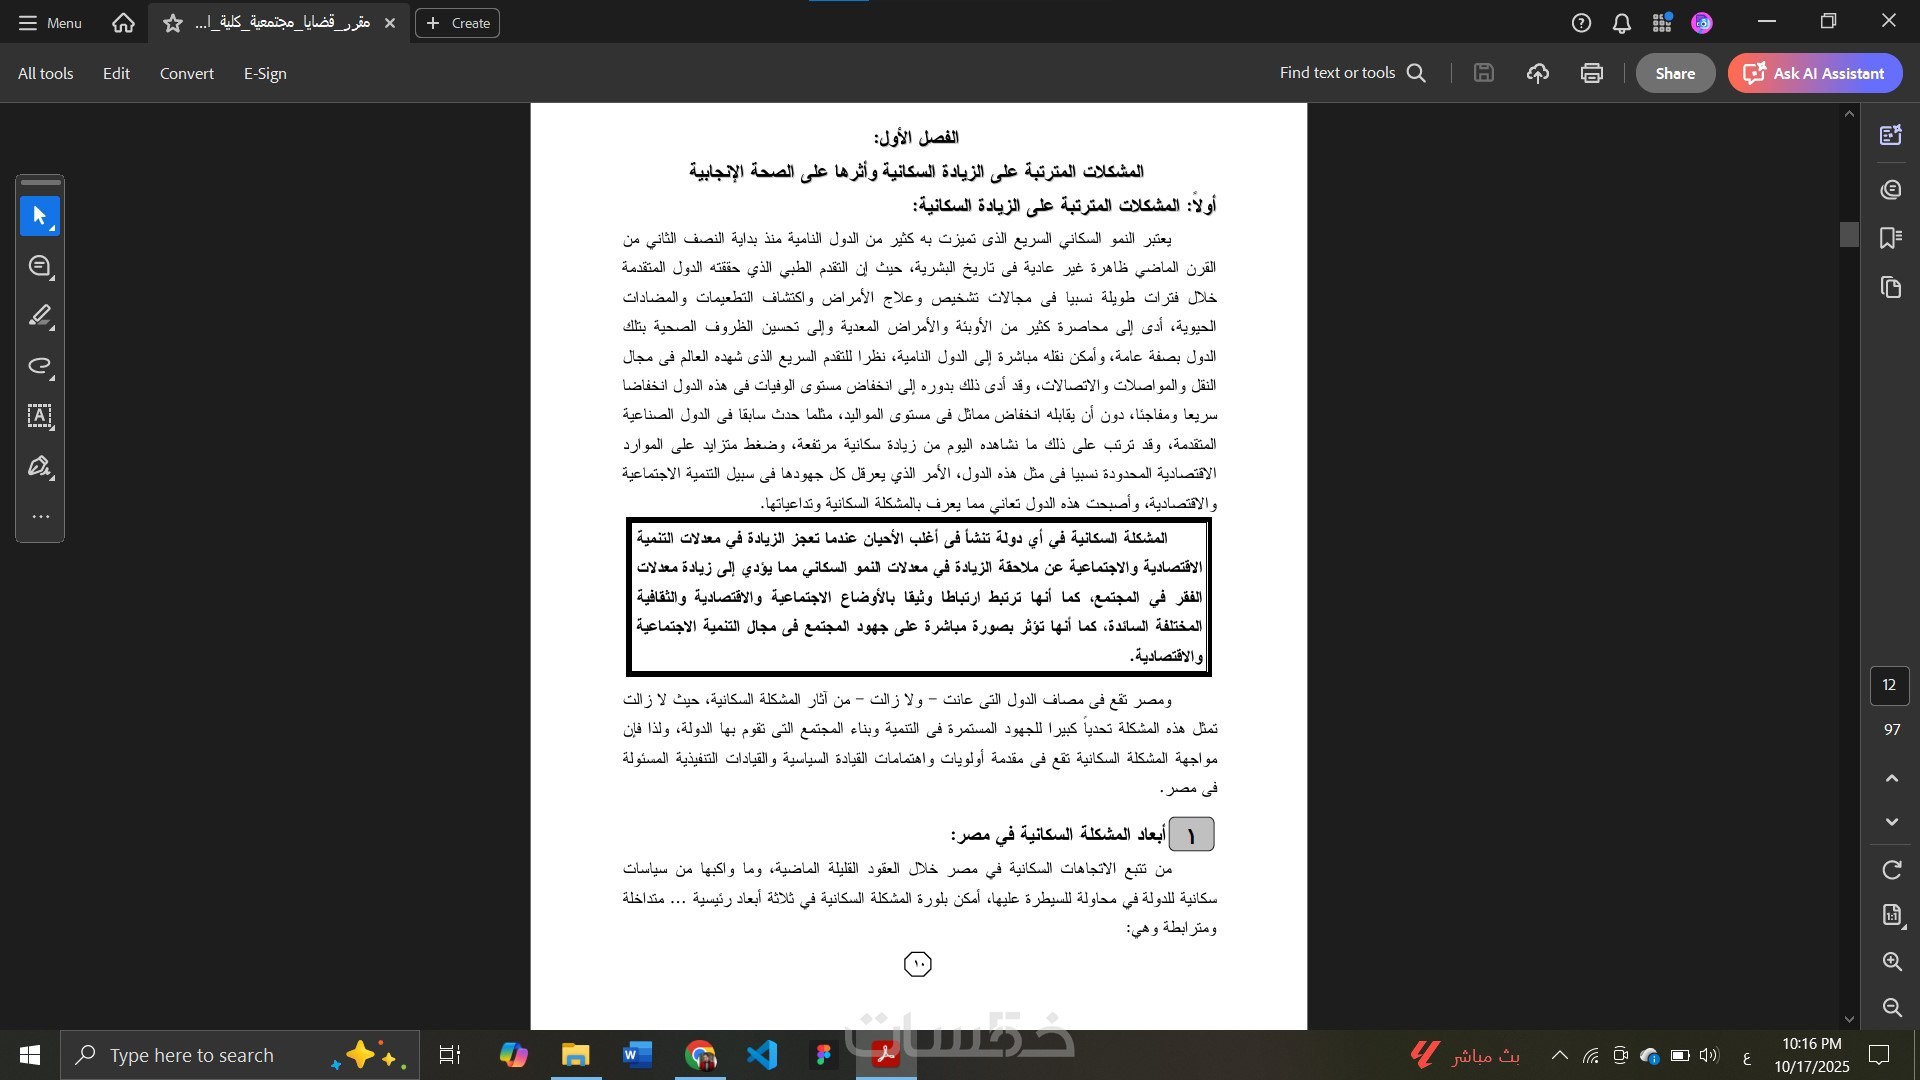Go to next page down chevron
This screenshot has width=1920, height=1080.
1891,822
